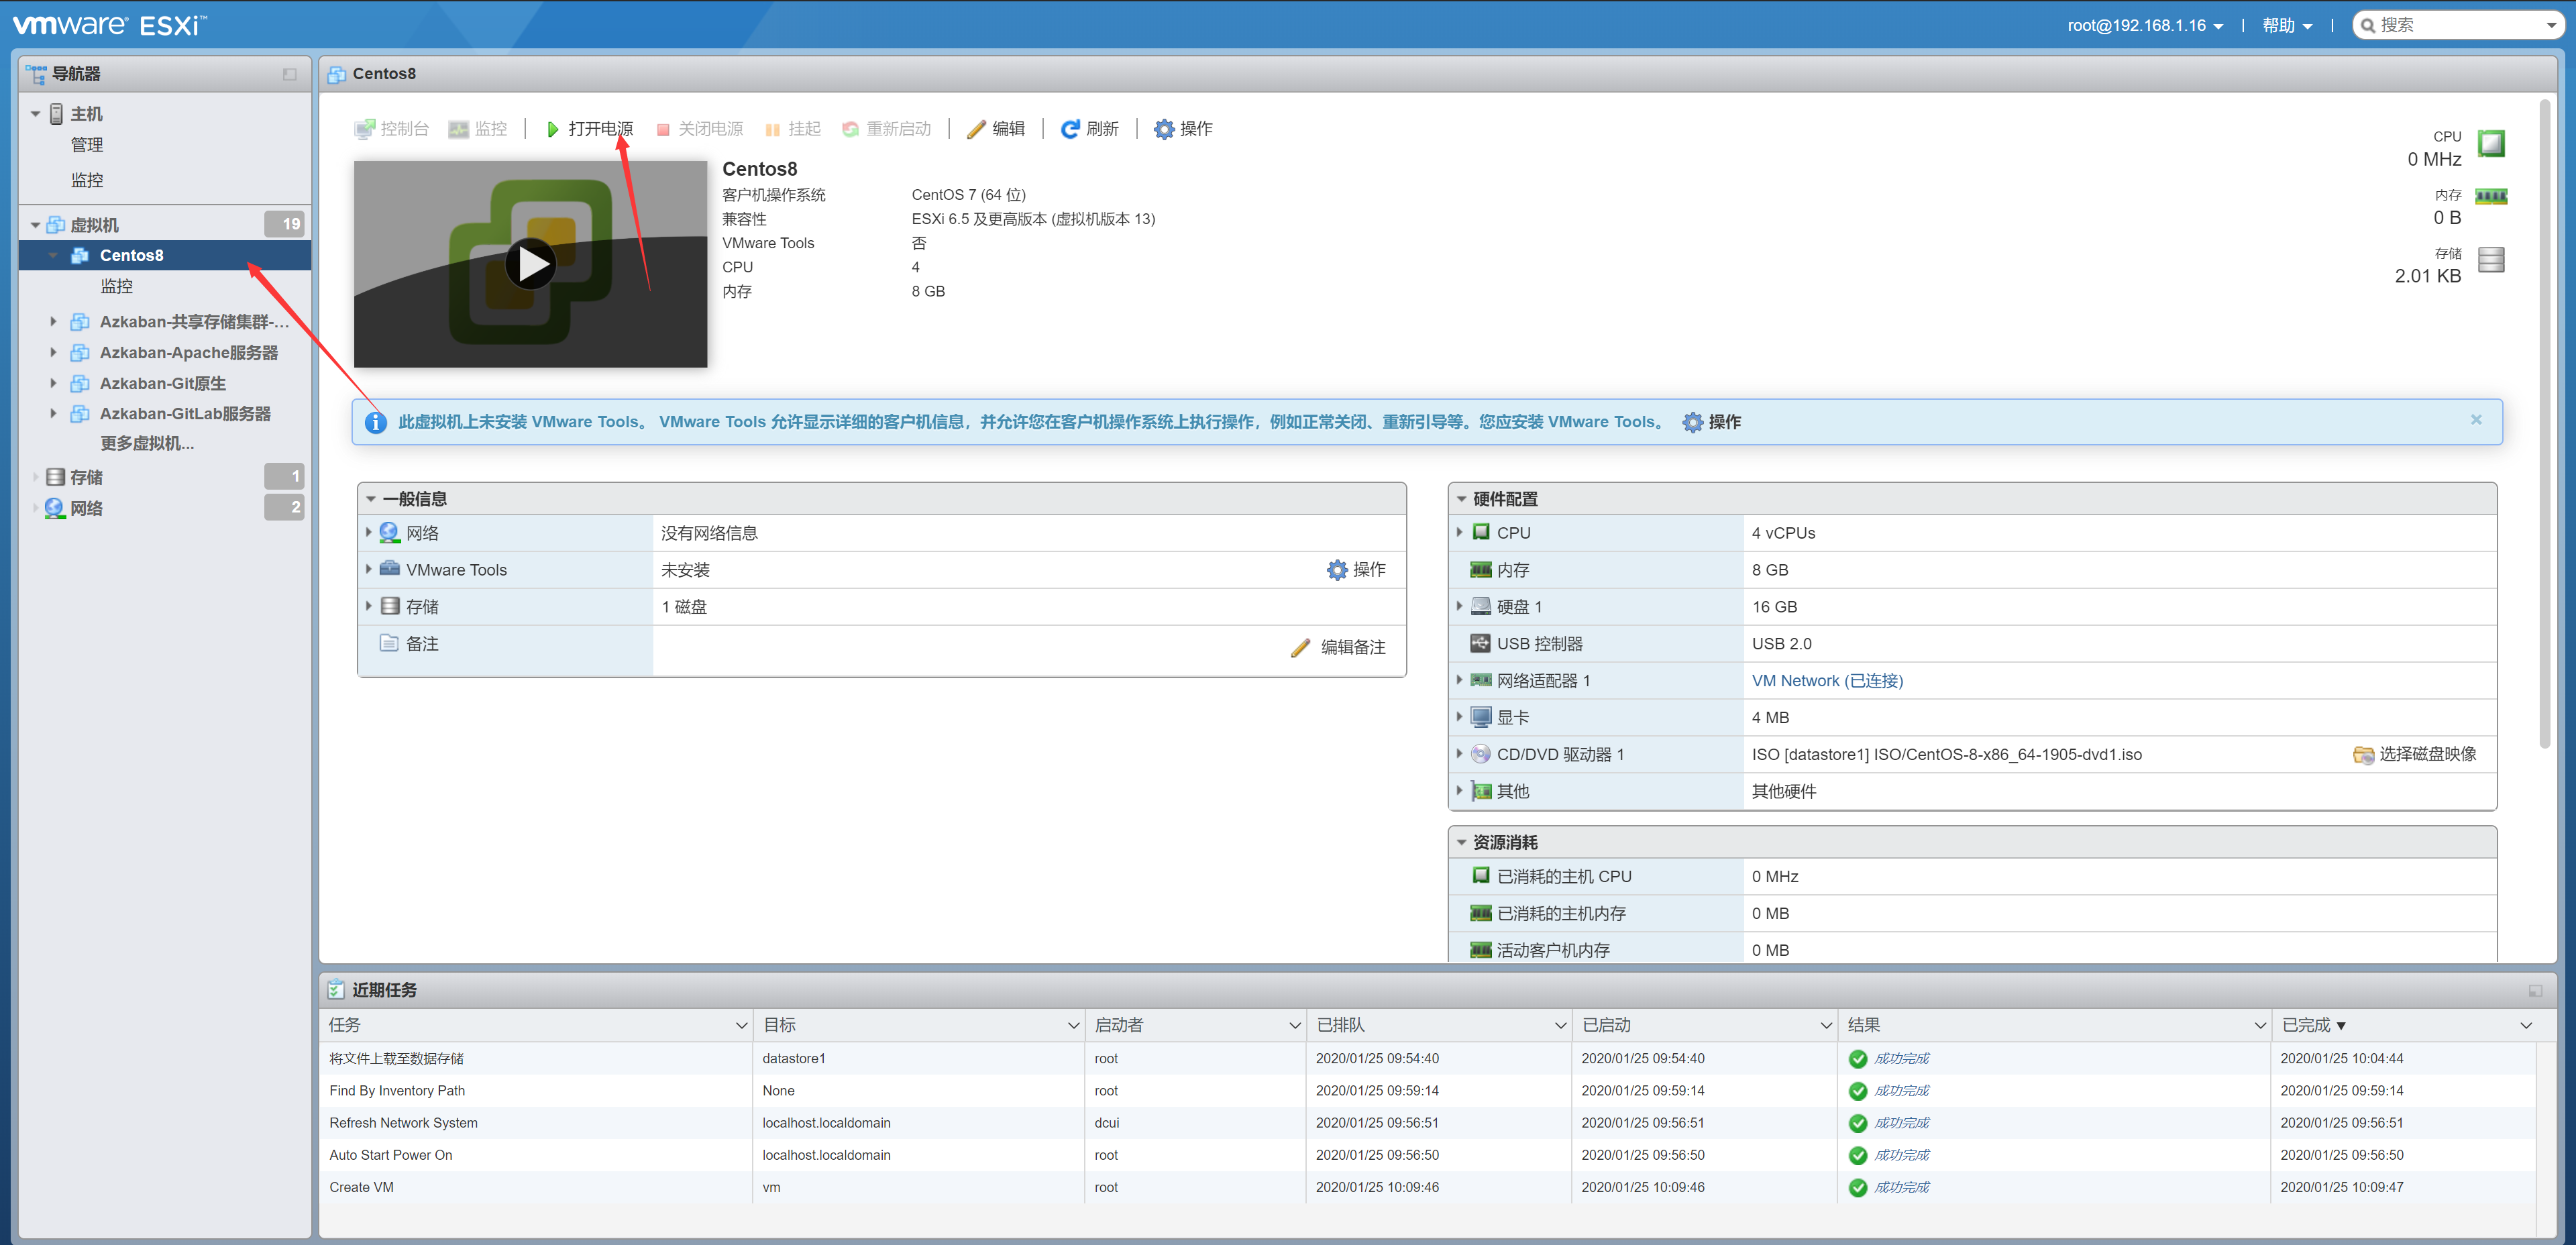
Task: Click the 重新启动 restart button
Action: (886, 129)
